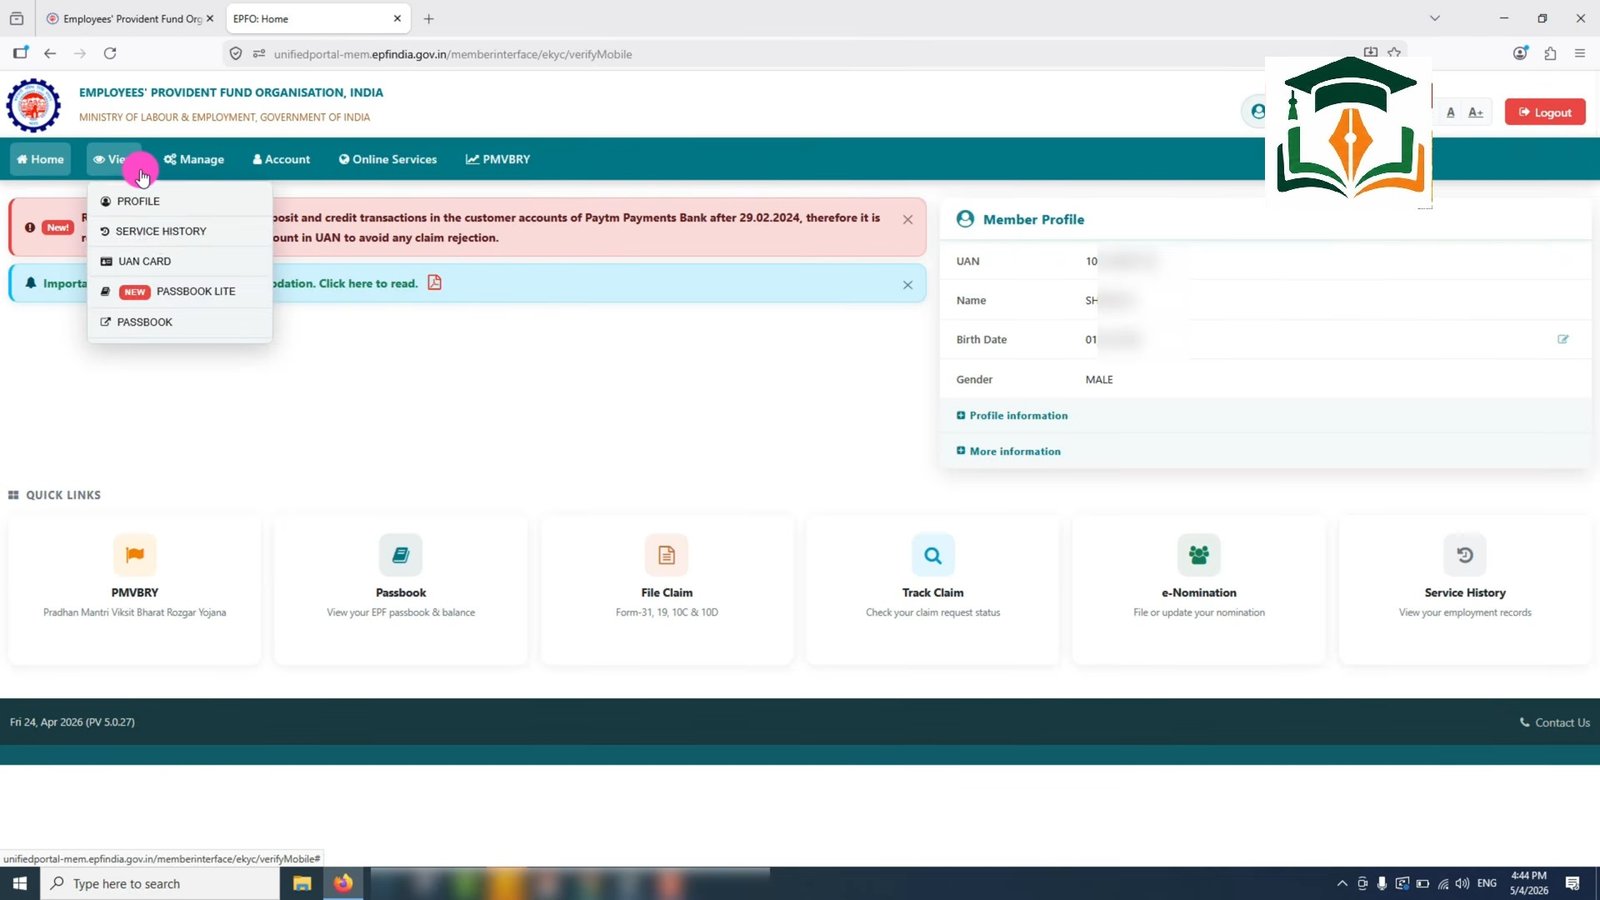
Task: Select SERVICE HISTORY from View dropdown
Action: point(180,231)
